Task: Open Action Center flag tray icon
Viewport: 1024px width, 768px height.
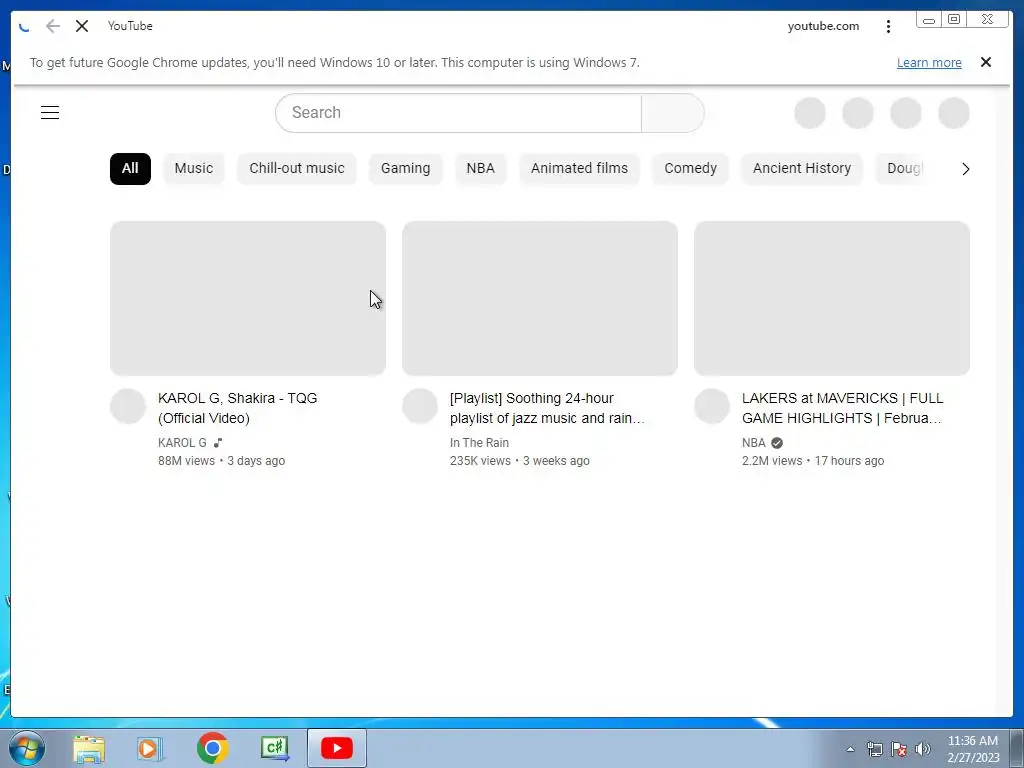Action: [899, 749]
